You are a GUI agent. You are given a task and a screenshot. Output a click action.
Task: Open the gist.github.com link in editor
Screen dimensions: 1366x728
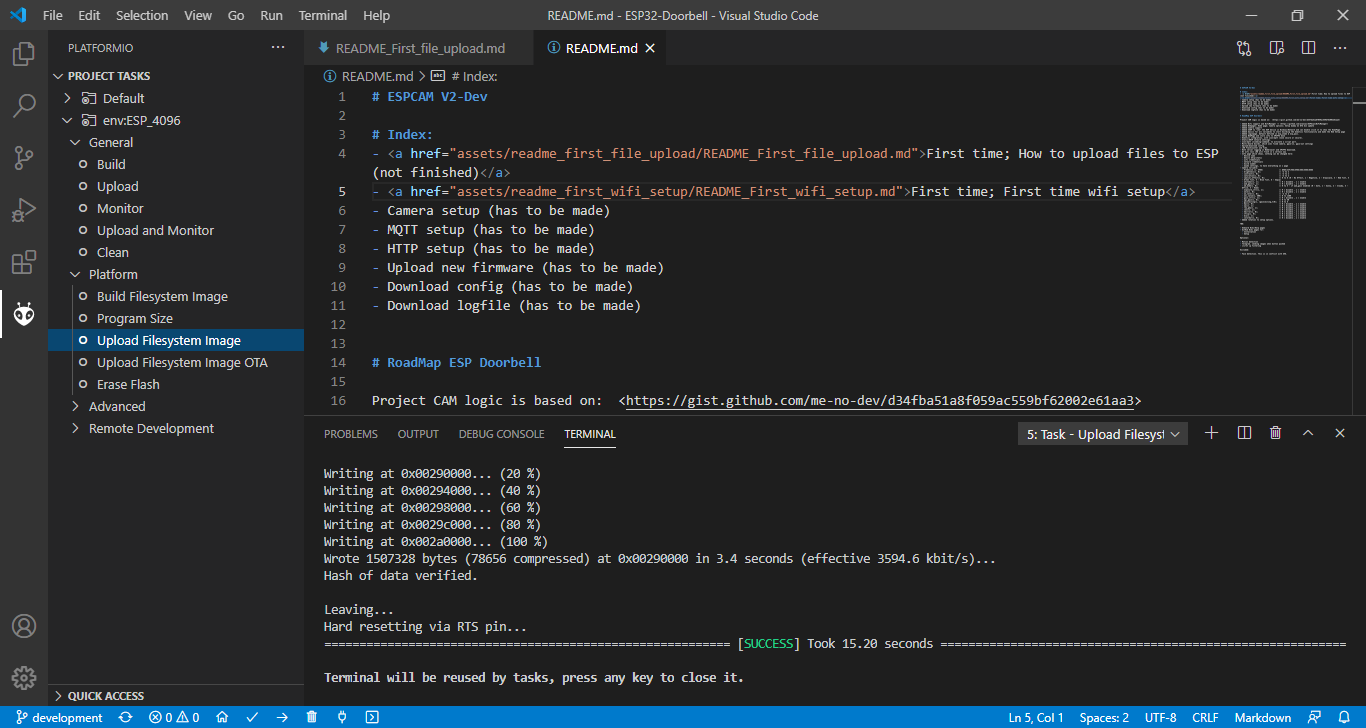click(x=880, y=401)
